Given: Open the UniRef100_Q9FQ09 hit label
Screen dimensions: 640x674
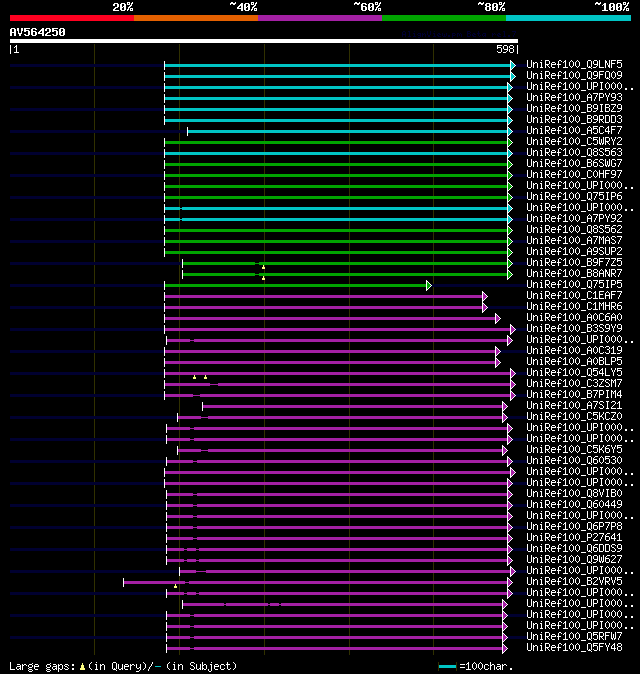Looking at the screenshot, I should (x=574, y=75).
